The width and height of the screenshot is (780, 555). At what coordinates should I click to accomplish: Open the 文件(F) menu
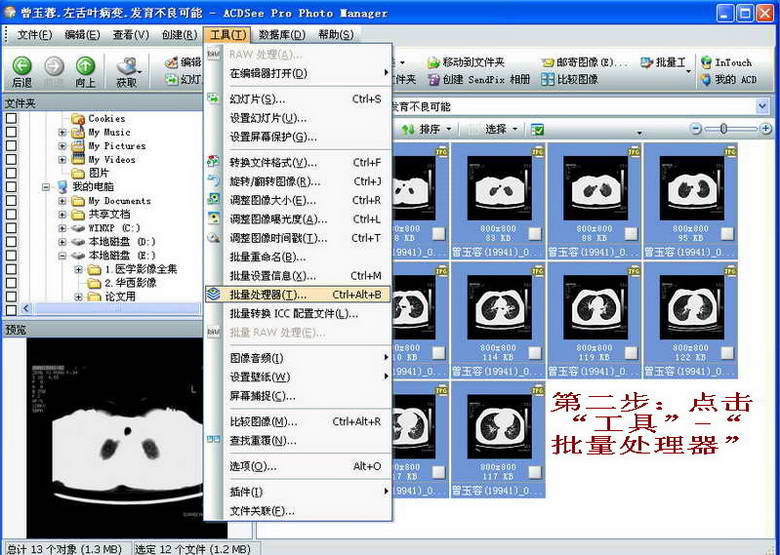coord(34,35)
